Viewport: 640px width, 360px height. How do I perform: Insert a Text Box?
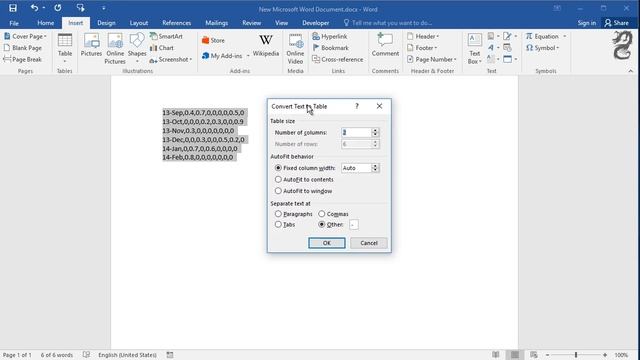pyautogui.click(x=474, y=49)
